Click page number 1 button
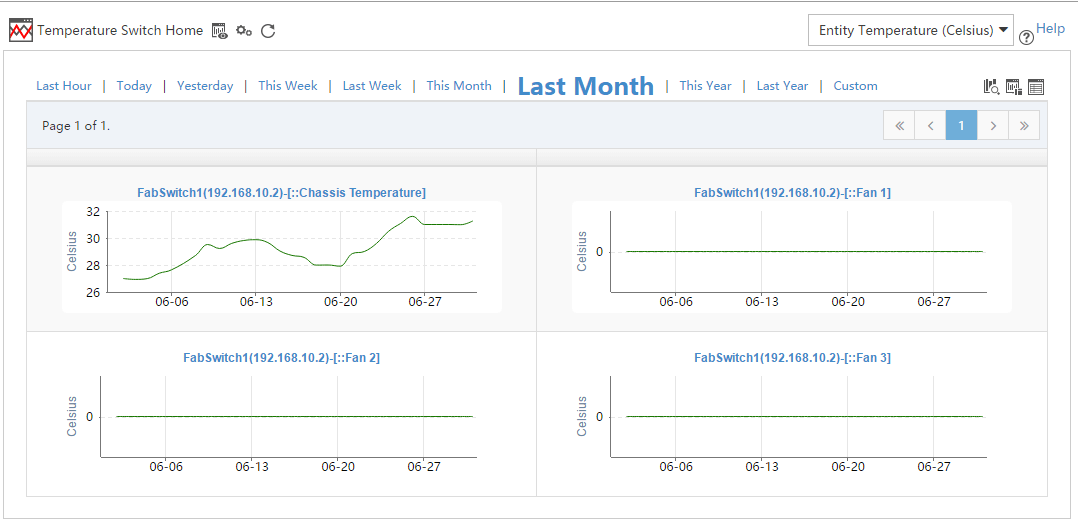1078x524 pixels. coord(961,125)
